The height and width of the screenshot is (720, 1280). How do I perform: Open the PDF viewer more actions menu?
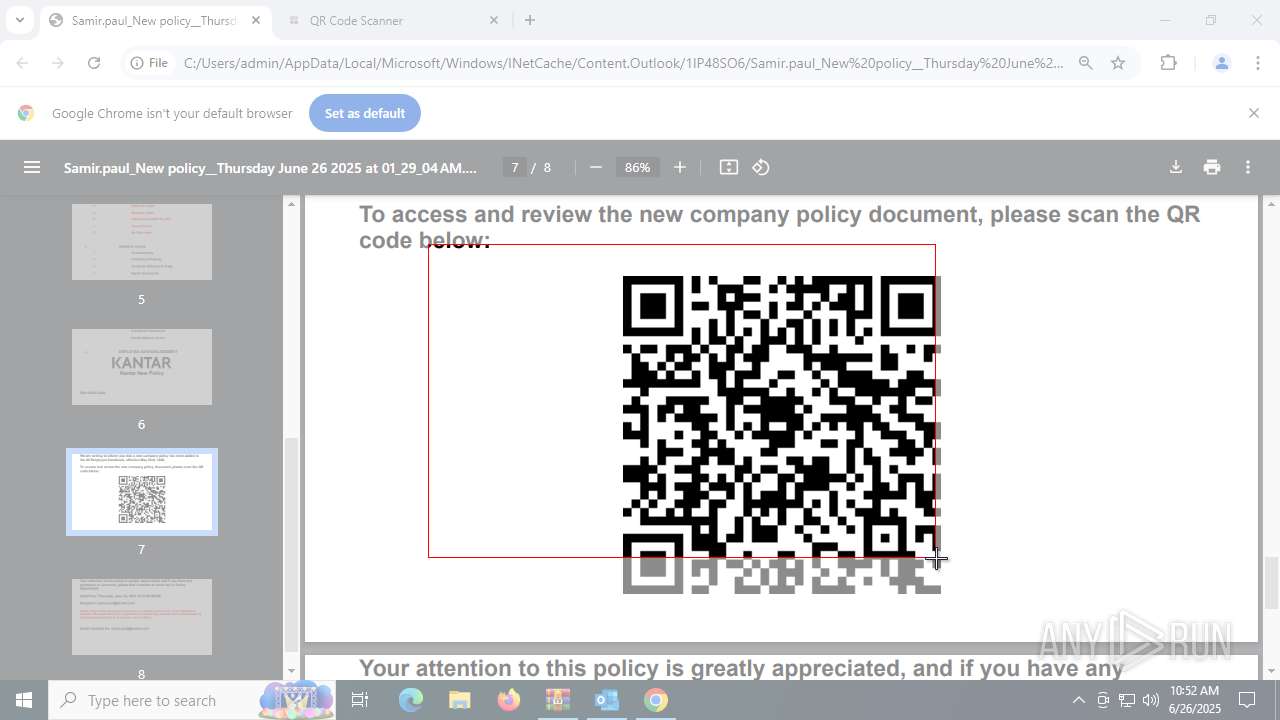[x=1248, y=167]
